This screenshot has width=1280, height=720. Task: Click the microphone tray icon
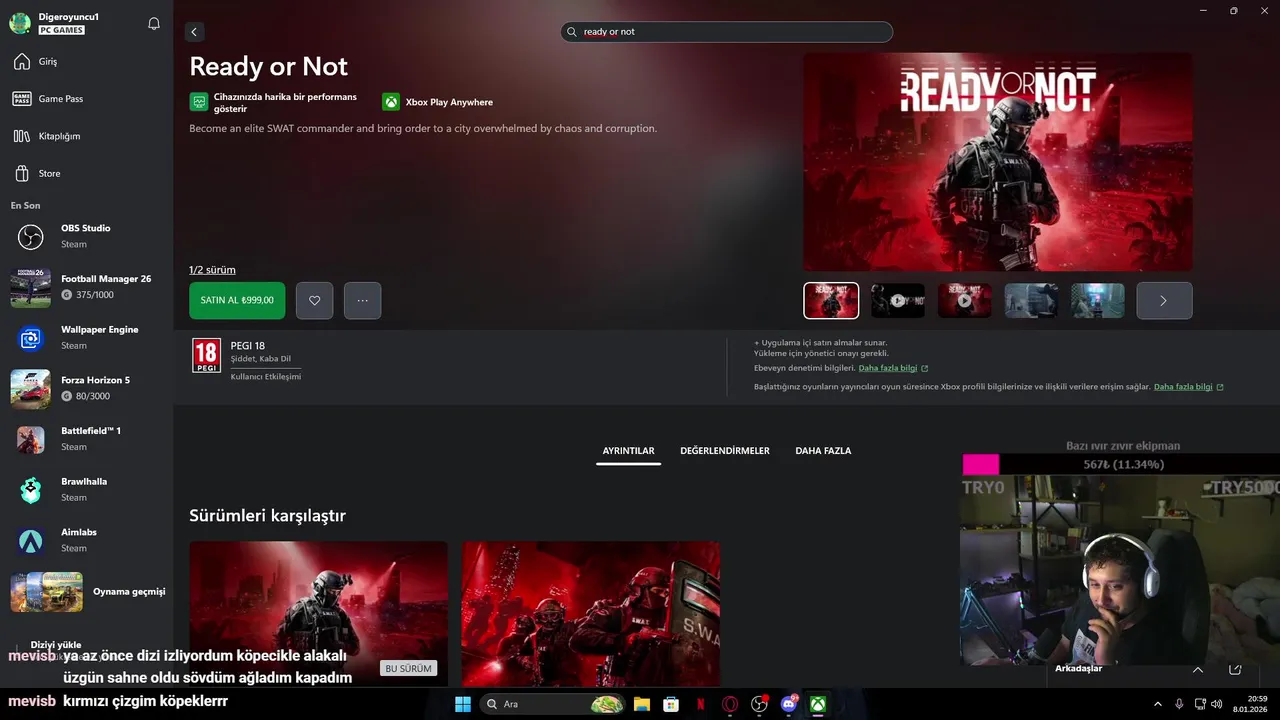point(1179,704)
